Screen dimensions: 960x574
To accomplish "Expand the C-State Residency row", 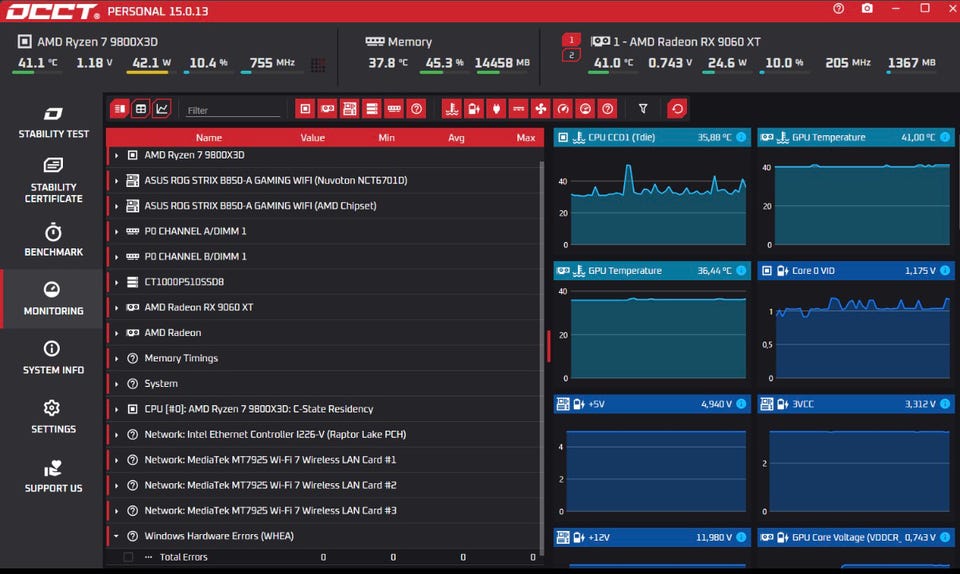I will [116, 409].
